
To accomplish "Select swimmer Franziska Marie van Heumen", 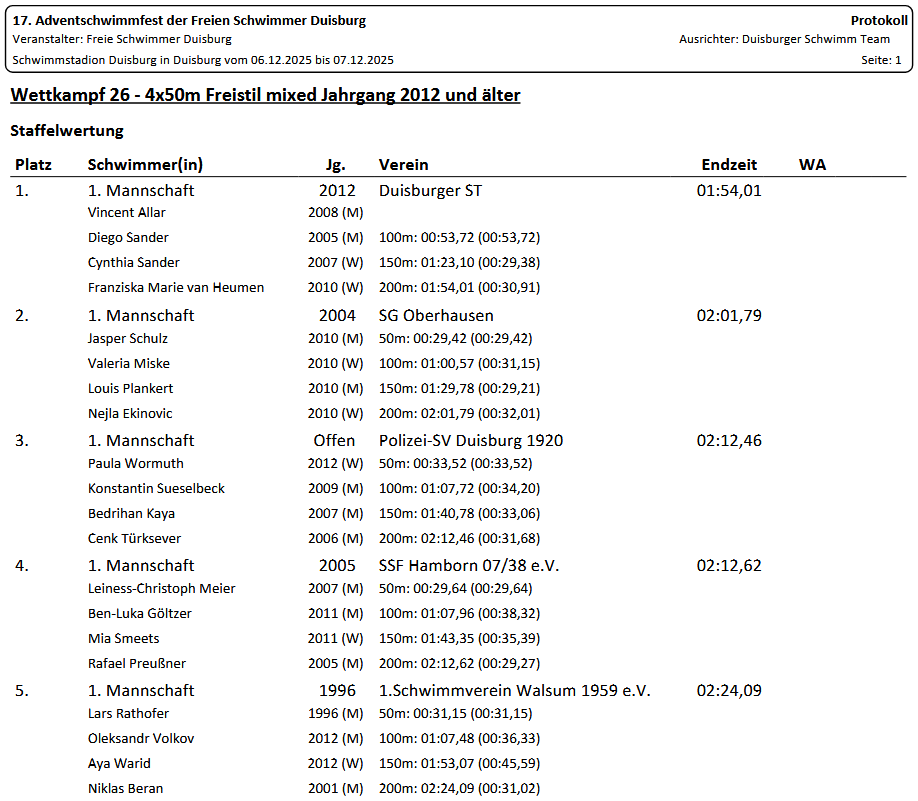I will (176, 288).
